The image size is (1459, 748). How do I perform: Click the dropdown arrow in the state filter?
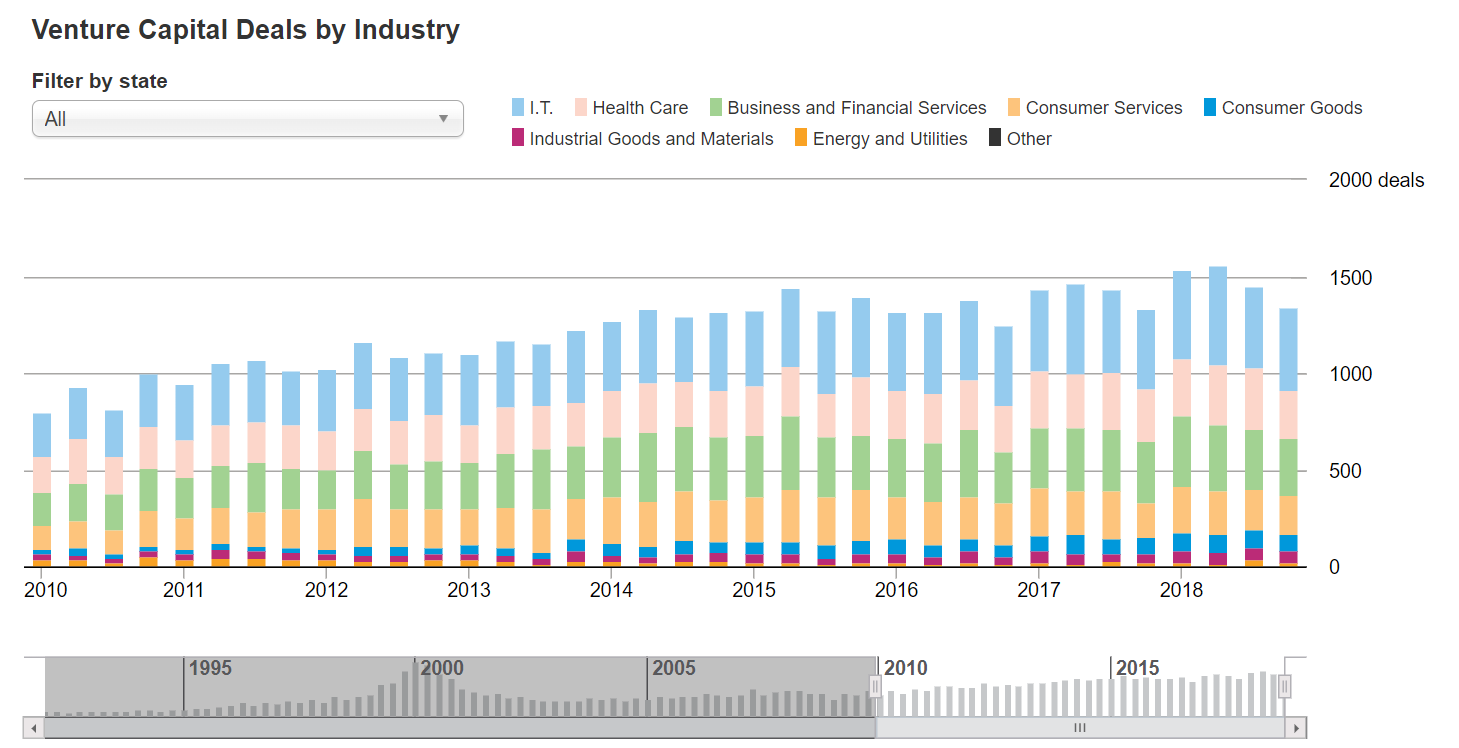point(443,119)
